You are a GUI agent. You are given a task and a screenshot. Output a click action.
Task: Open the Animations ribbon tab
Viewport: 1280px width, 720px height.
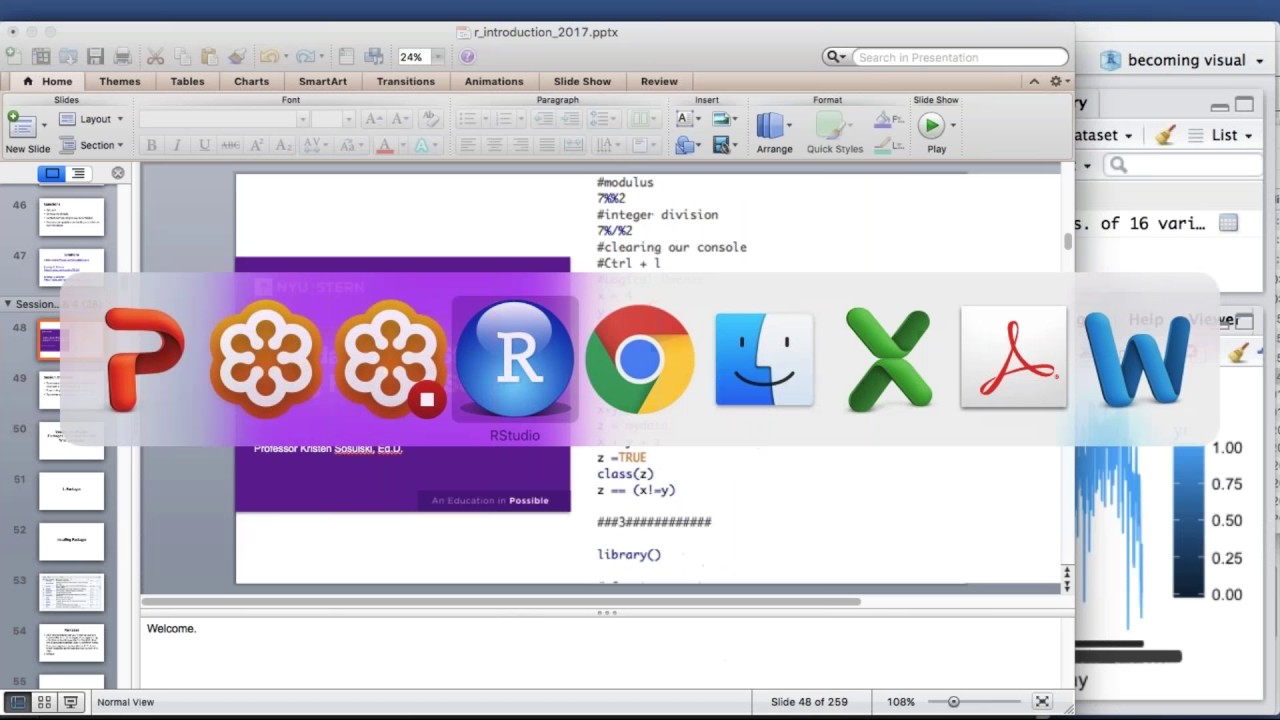click(x=494, y=81)
